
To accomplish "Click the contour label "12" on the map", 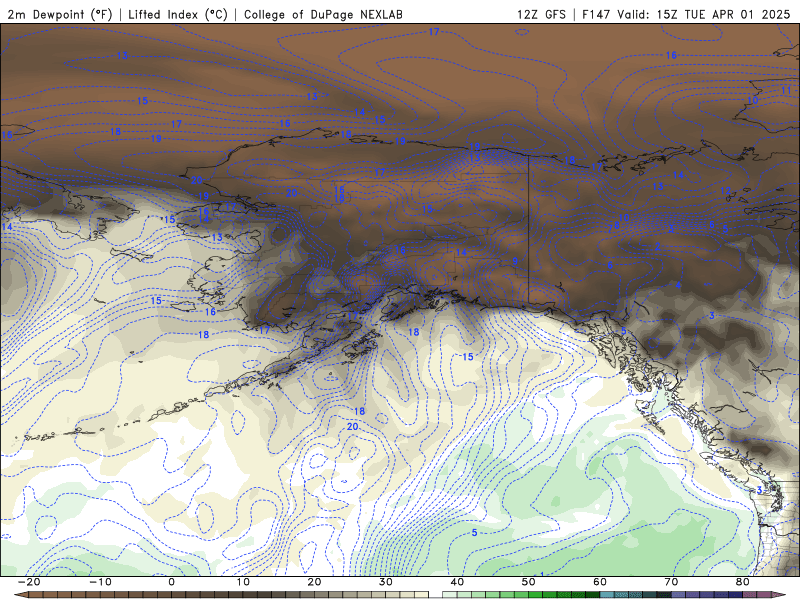I will coord(726,191).
